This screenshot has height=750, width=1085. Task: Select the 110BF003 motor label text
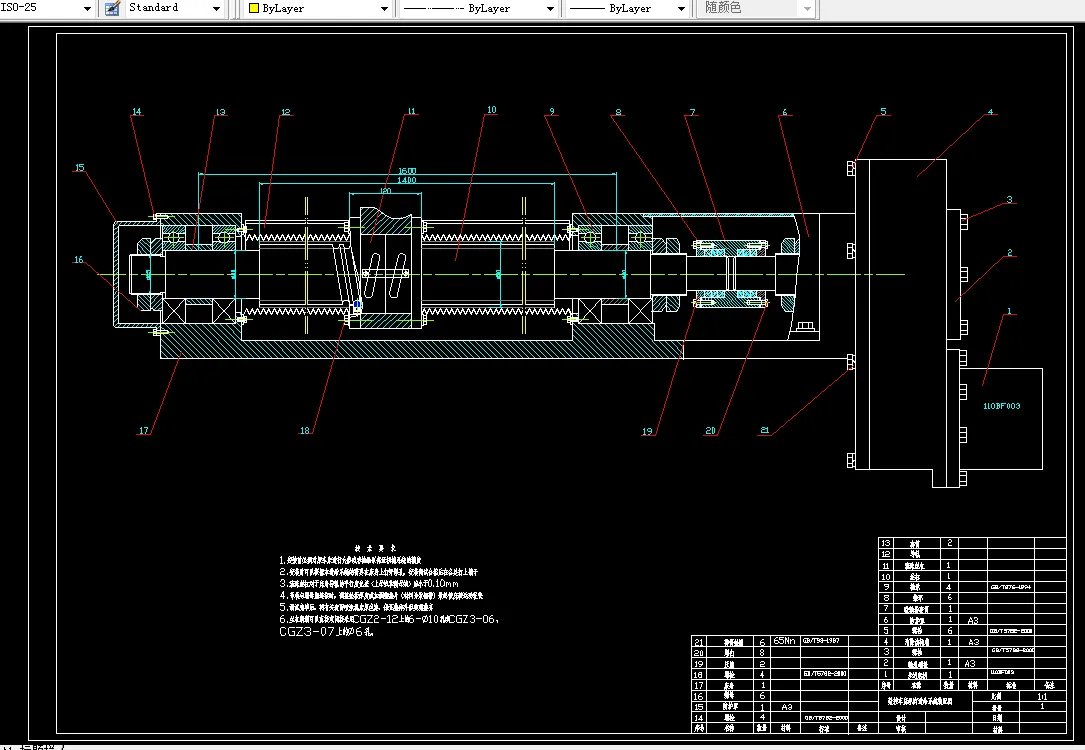click(x=1001, y=406)
